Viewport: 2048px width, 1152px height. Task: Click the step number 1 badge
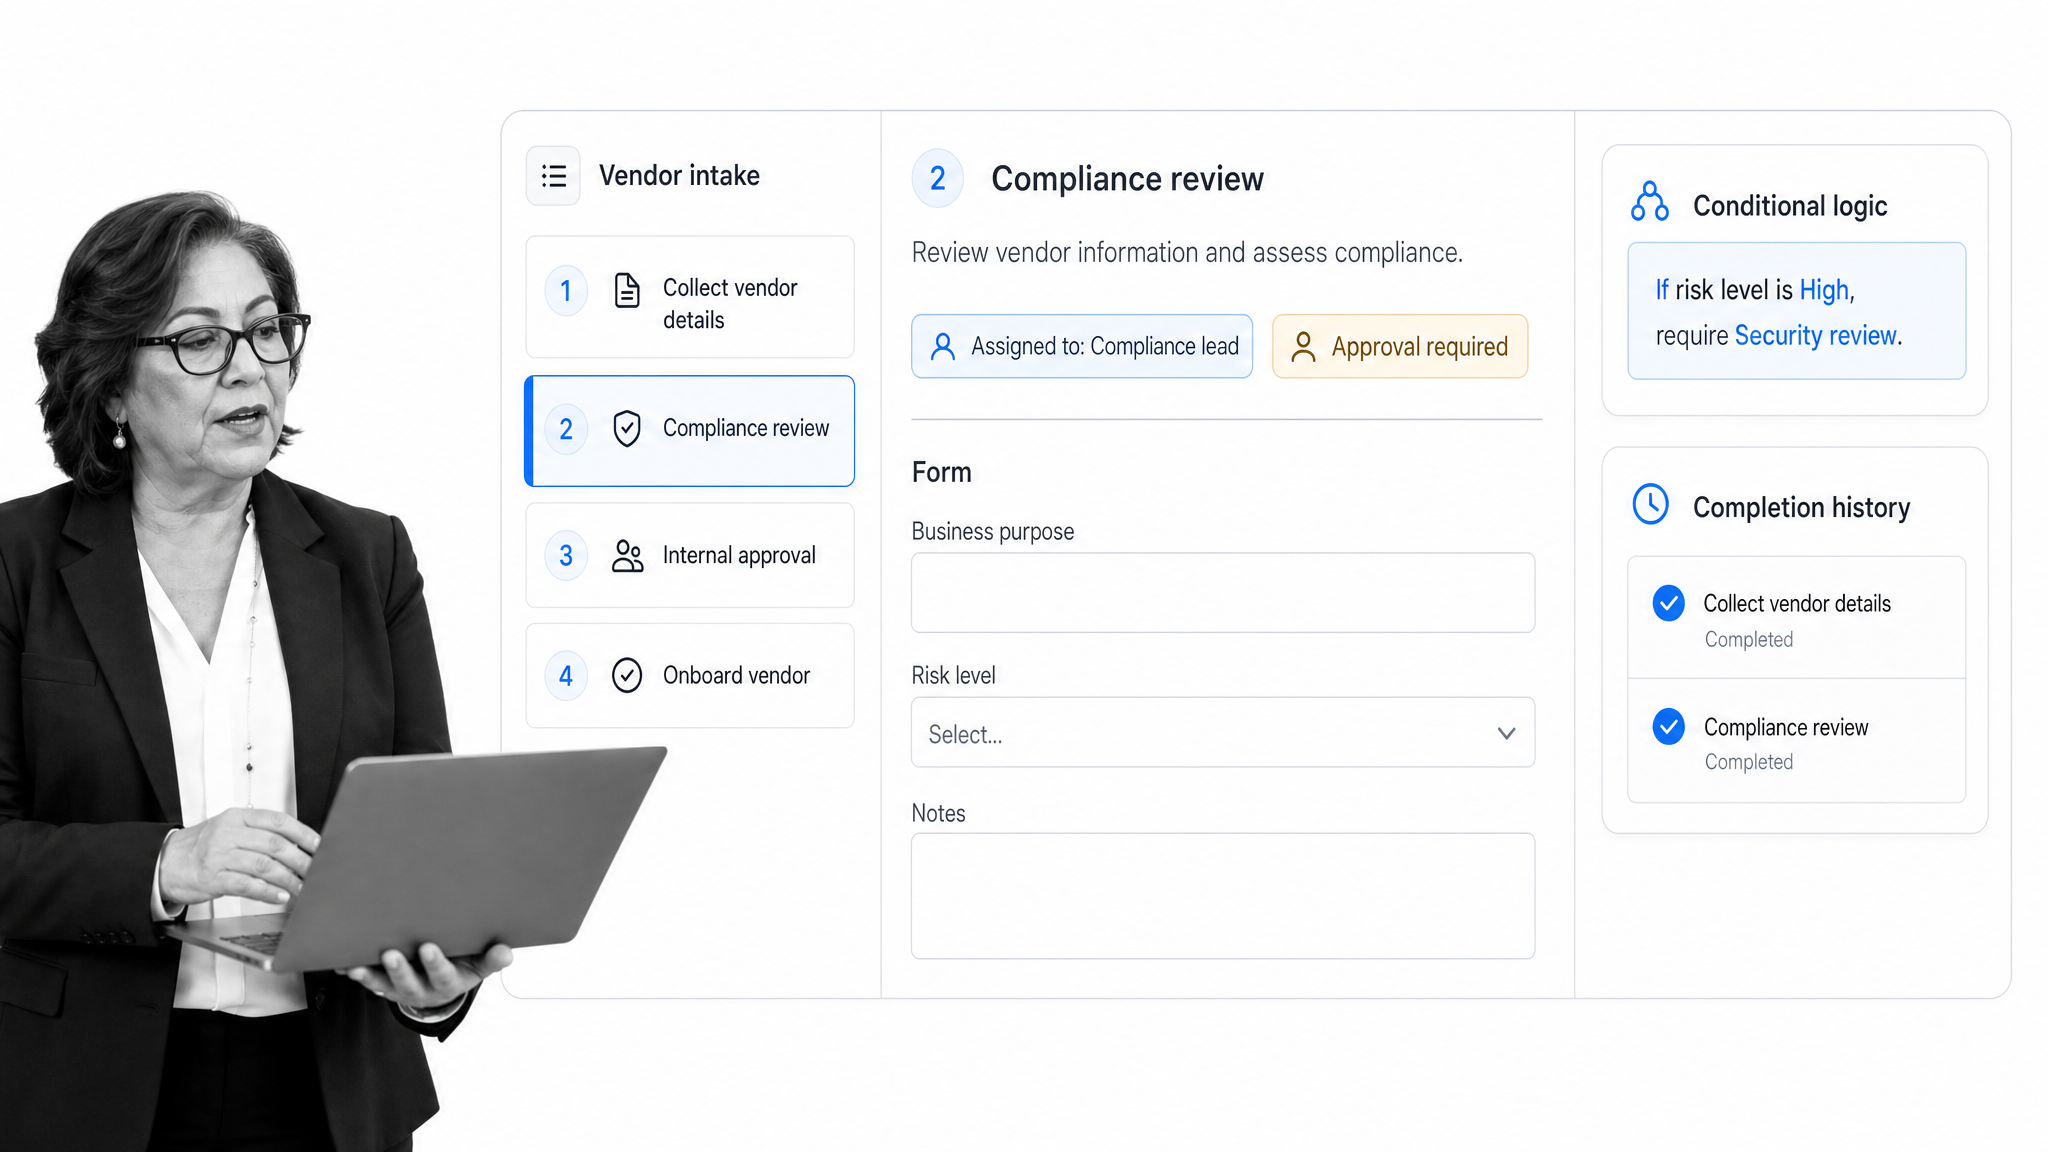566,291
